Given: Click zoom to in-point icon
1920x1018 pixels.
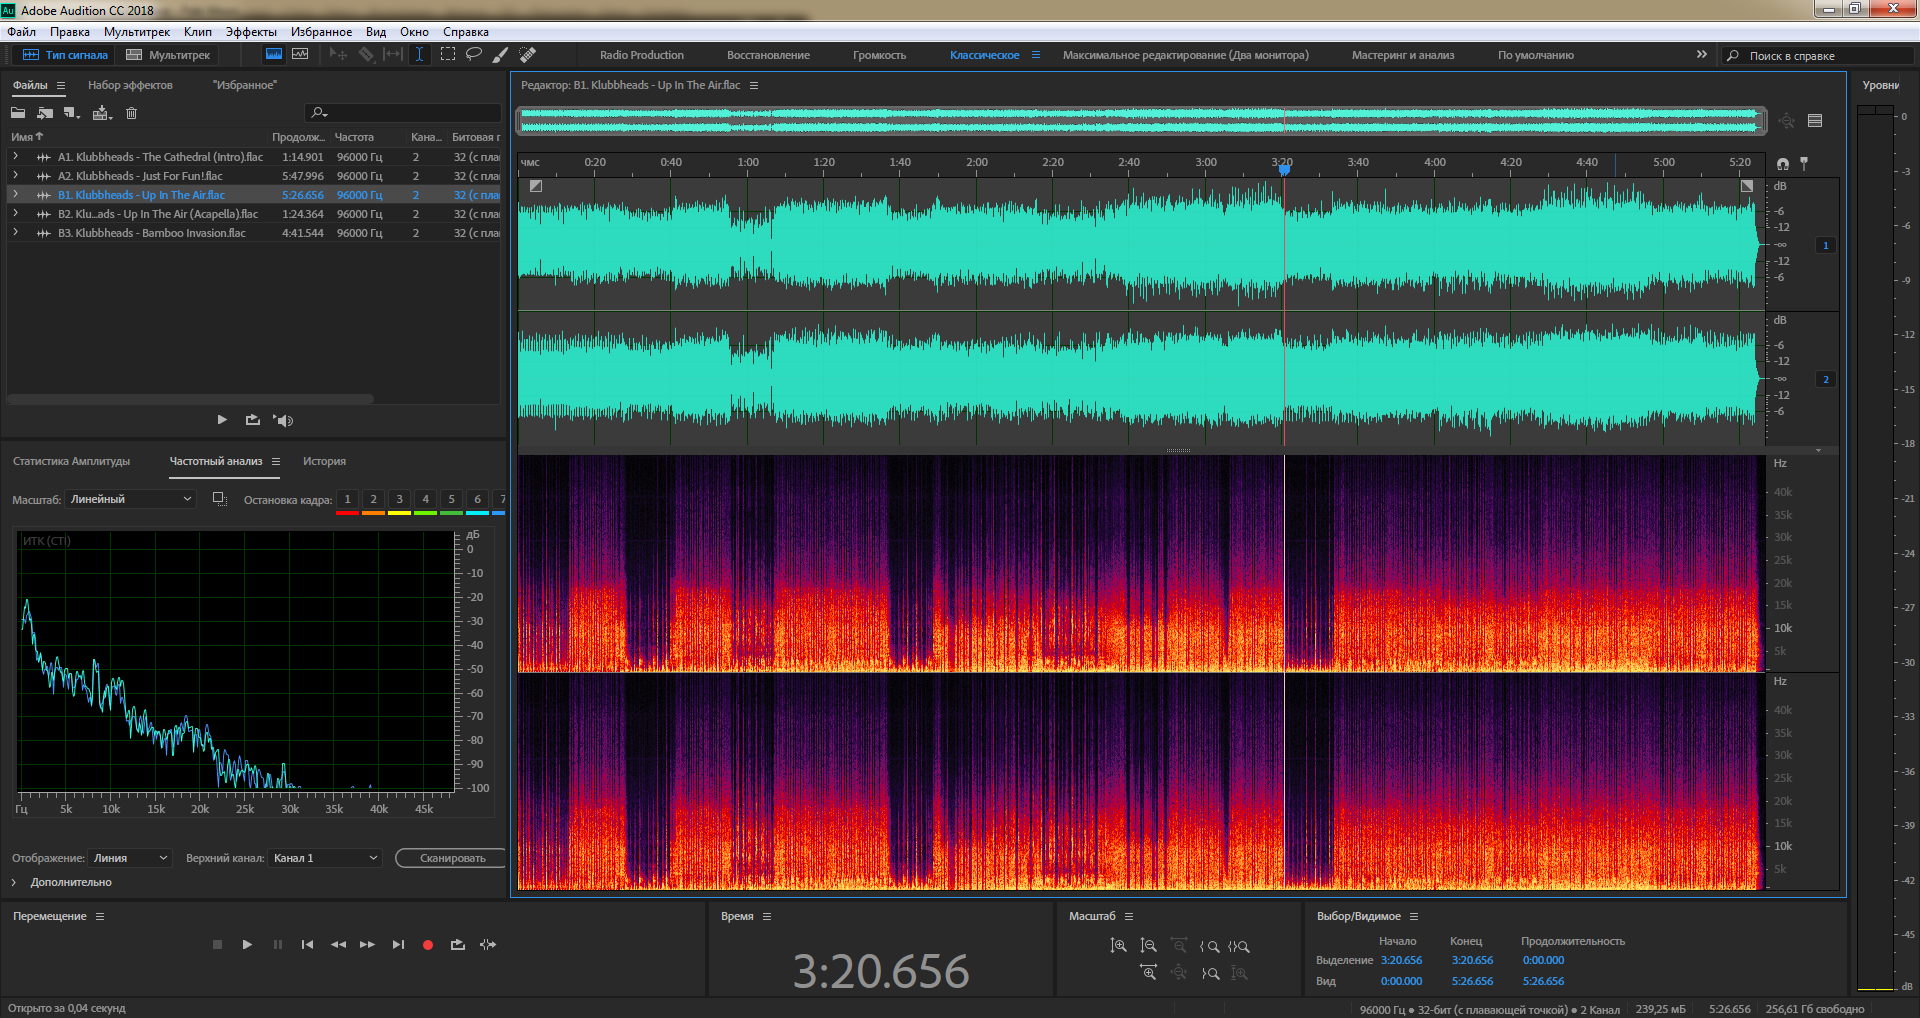Looking at the screenshot, I should (x=1210, y=945).
